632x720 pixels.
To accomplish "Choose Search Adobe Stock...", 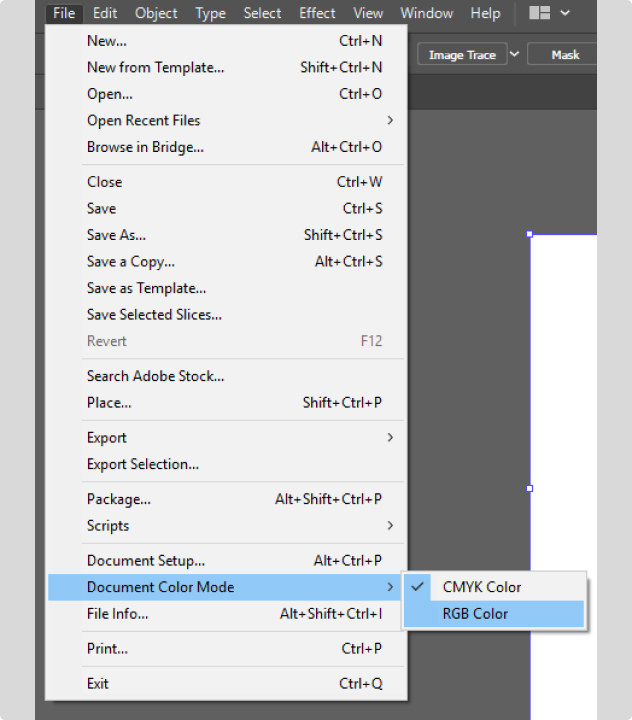I will (227, 376).
